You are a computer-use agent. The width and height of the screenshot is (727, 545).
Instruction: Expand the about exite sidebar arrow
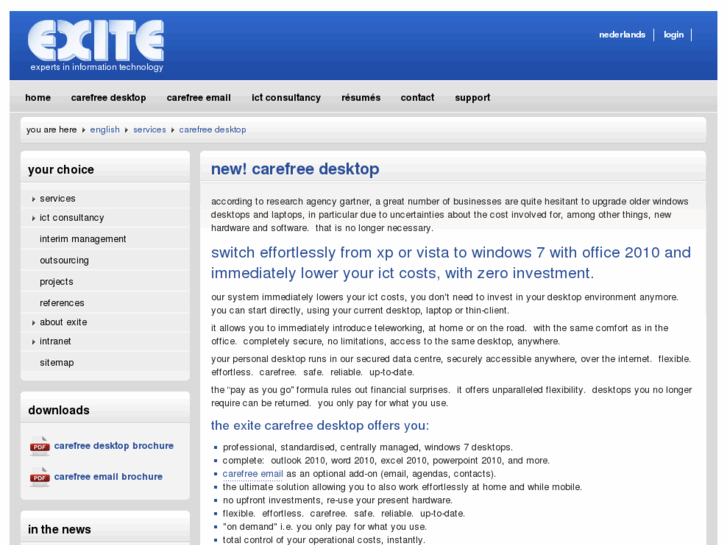[x=33, y=322]
